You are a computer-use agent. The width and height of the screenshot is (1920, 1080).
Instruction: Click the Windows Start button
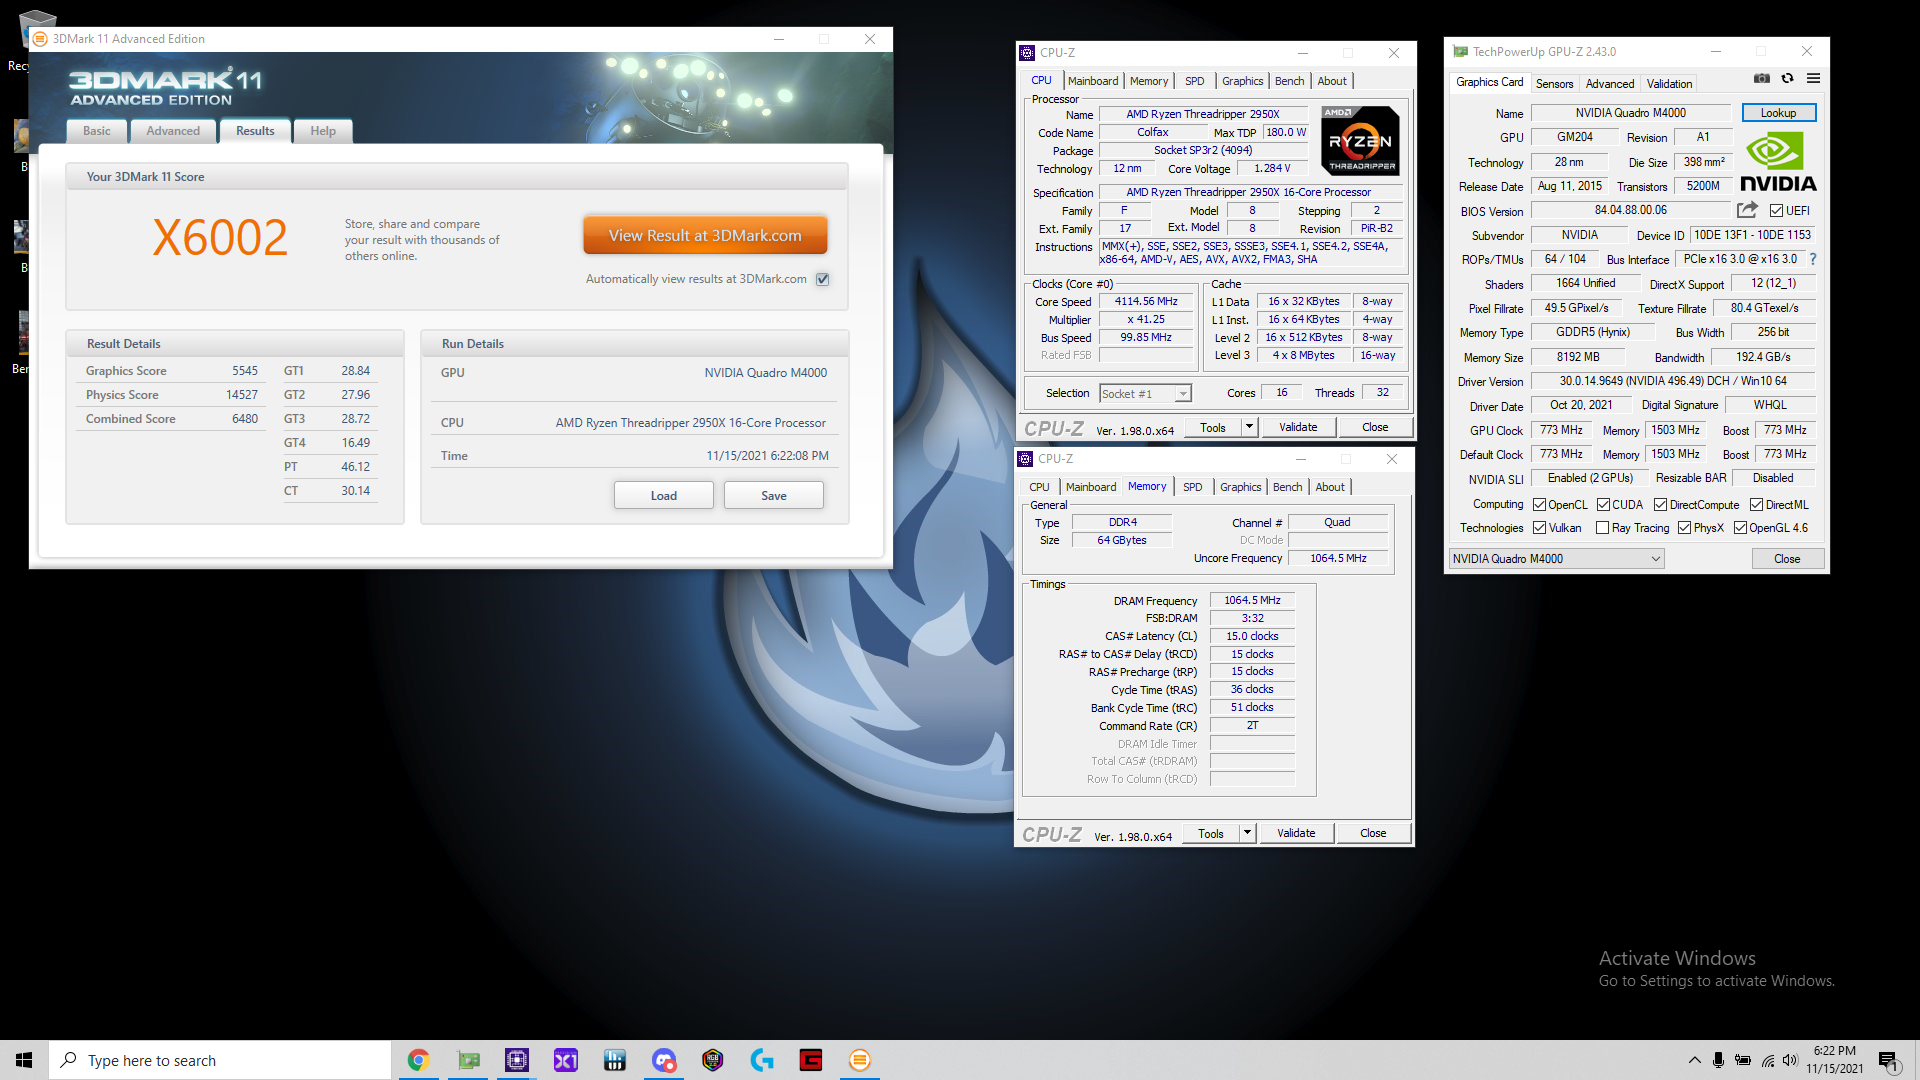tap(24, 1060)
